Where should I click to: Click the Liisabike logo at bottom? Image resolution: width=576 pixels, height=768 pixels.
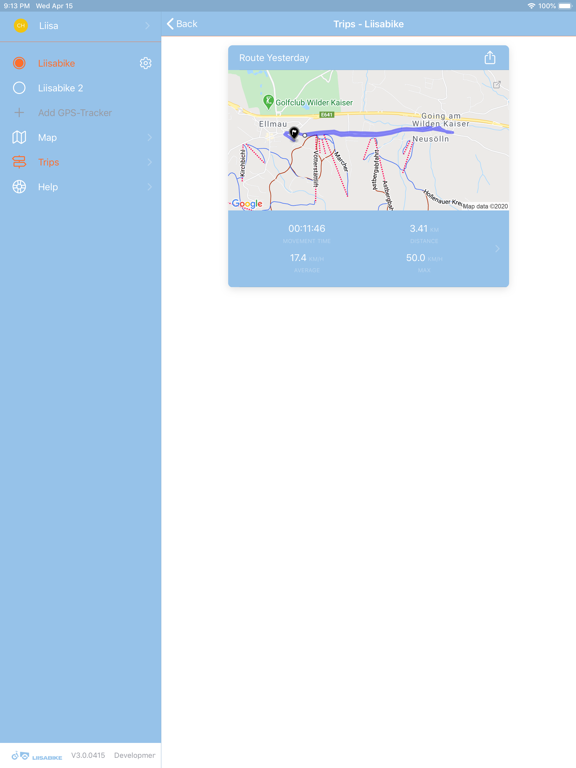point(37,756)
